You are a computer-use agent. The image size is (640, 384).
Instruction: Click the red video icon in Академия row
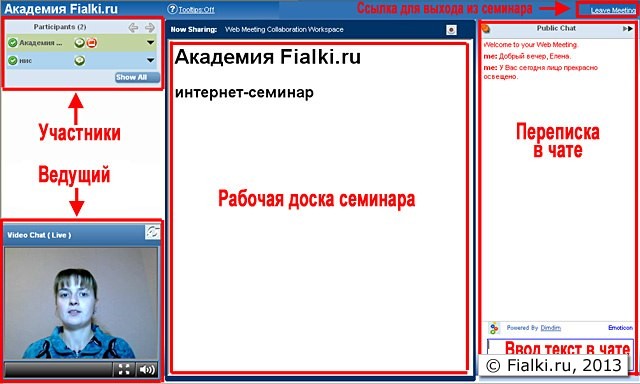(92, 42)
